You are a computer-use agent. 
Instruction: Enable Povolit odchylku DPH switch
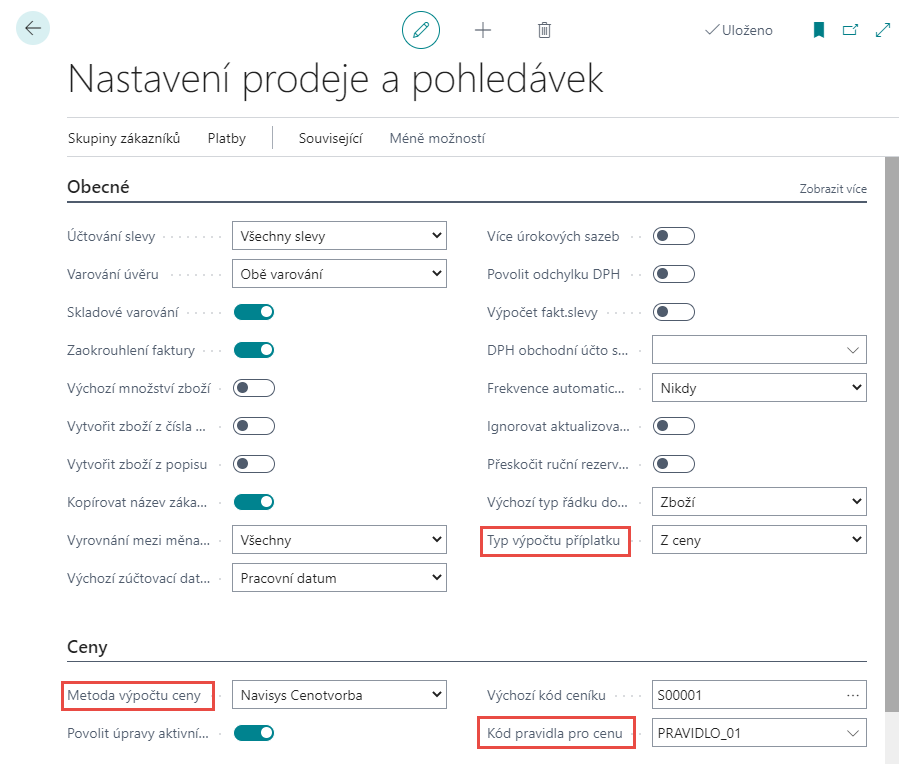673,274
